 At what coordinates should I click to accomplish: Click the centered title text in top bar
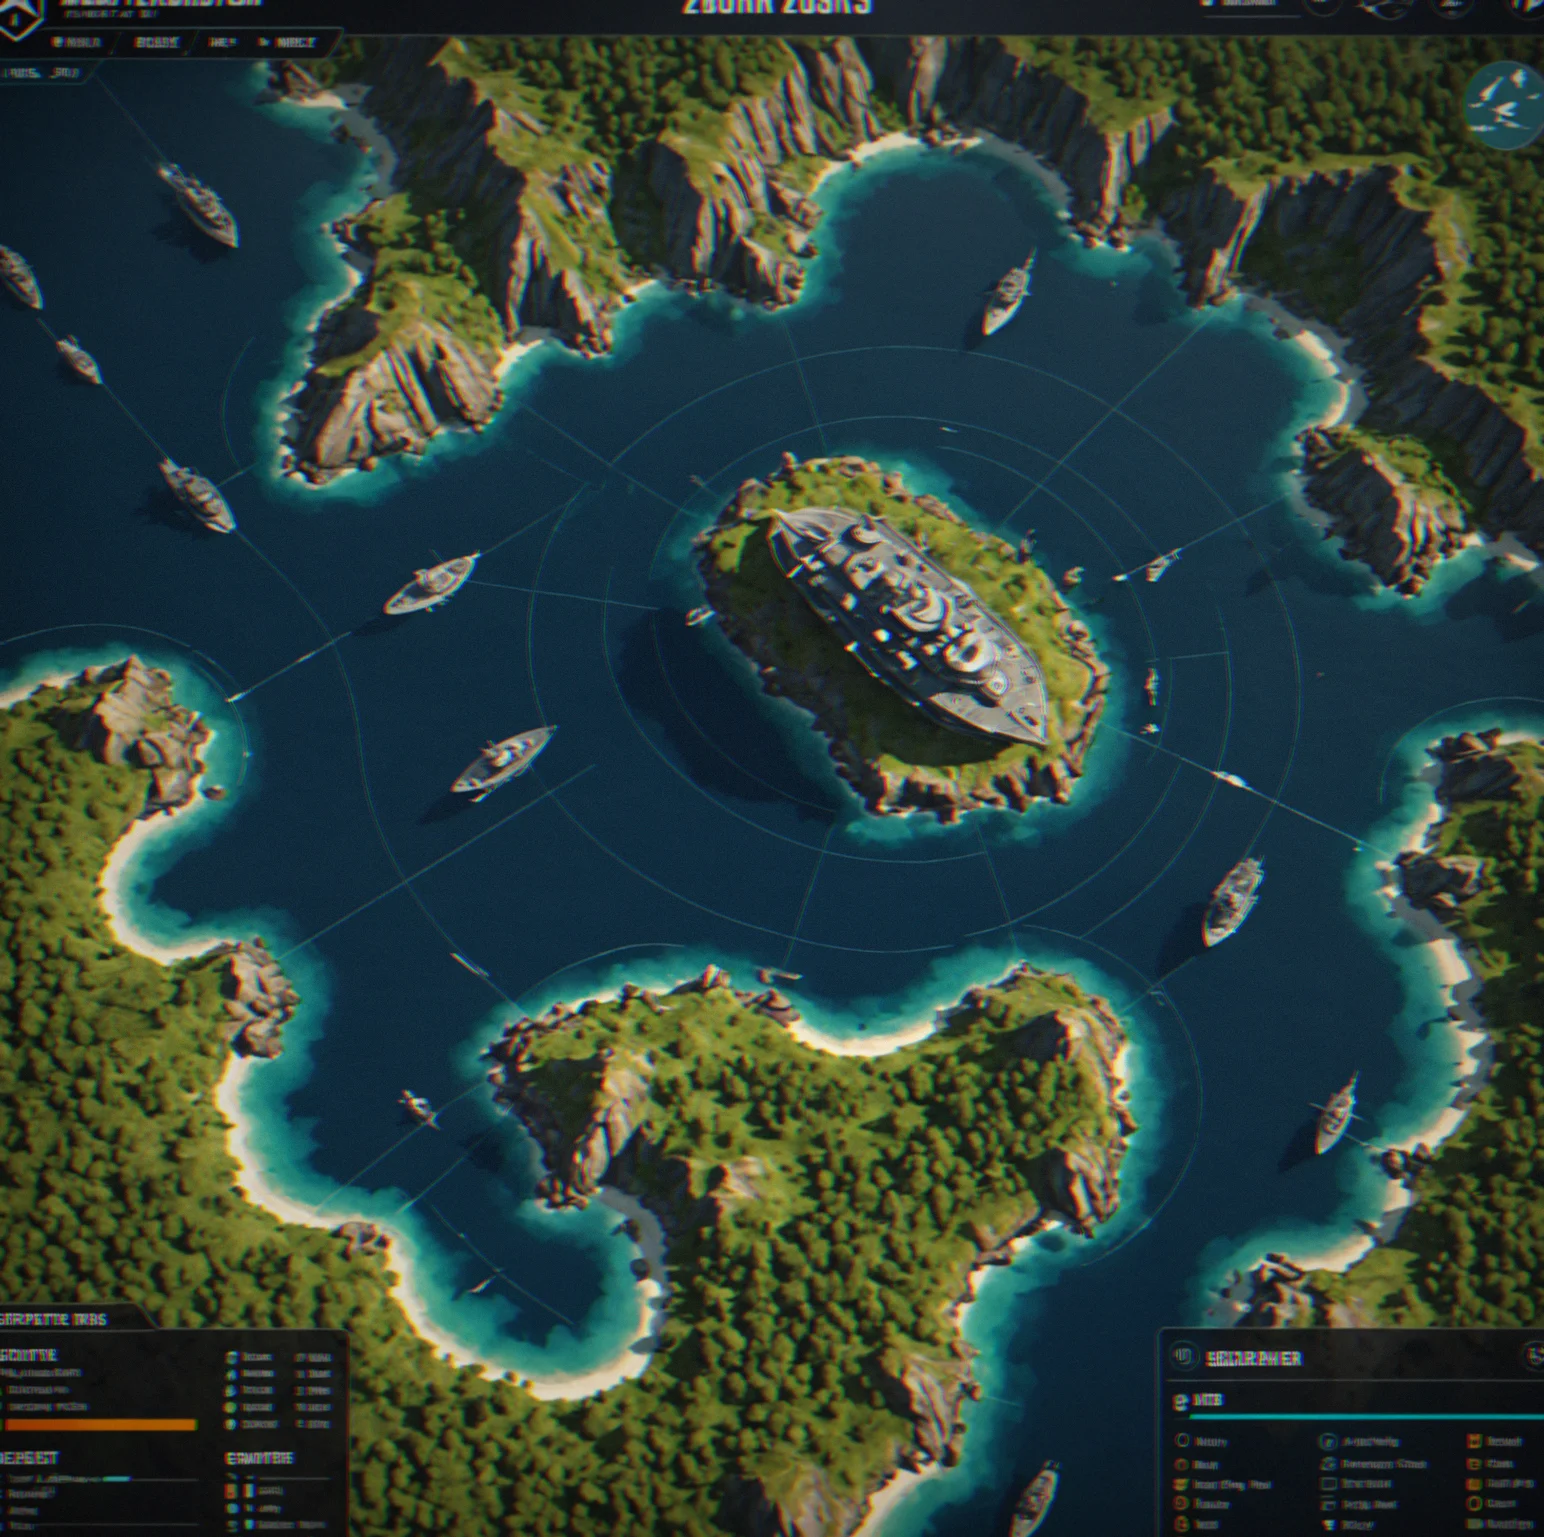click(x=776, y=7)
